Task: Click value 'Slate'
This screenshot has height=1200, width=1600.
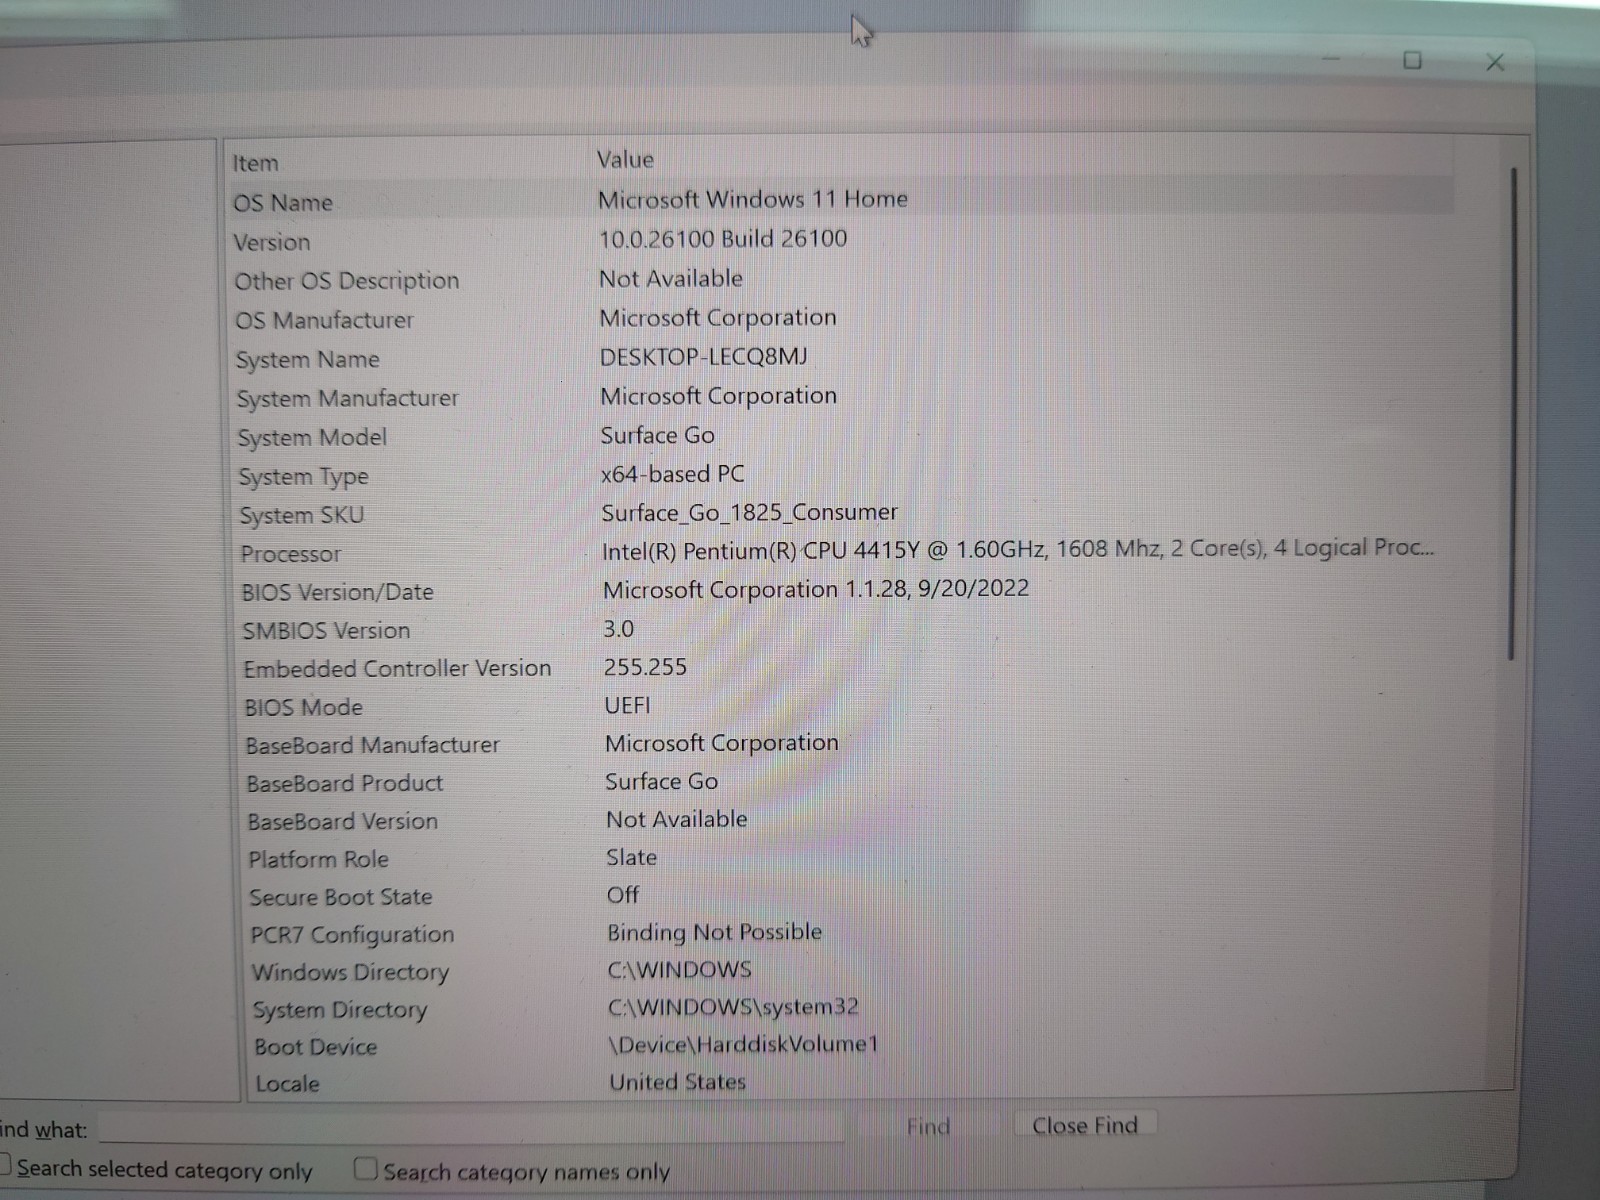Action: pos(632,857)
